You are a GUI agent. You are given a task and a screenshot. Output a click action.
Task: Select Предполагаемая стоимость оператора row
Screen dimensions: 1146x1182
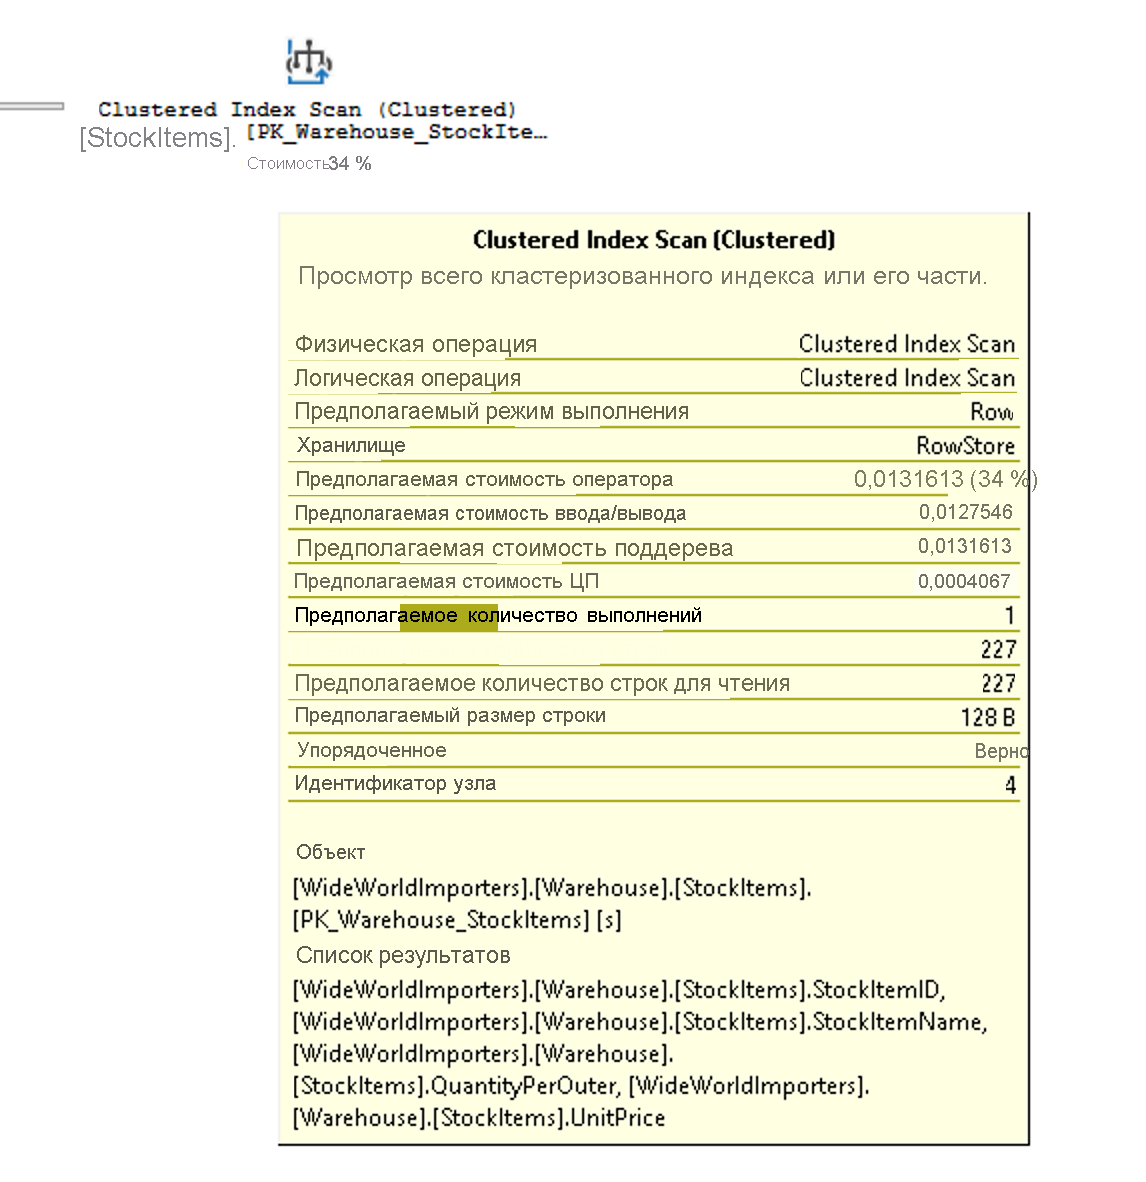pyautogui.click(x=654, y=479)
